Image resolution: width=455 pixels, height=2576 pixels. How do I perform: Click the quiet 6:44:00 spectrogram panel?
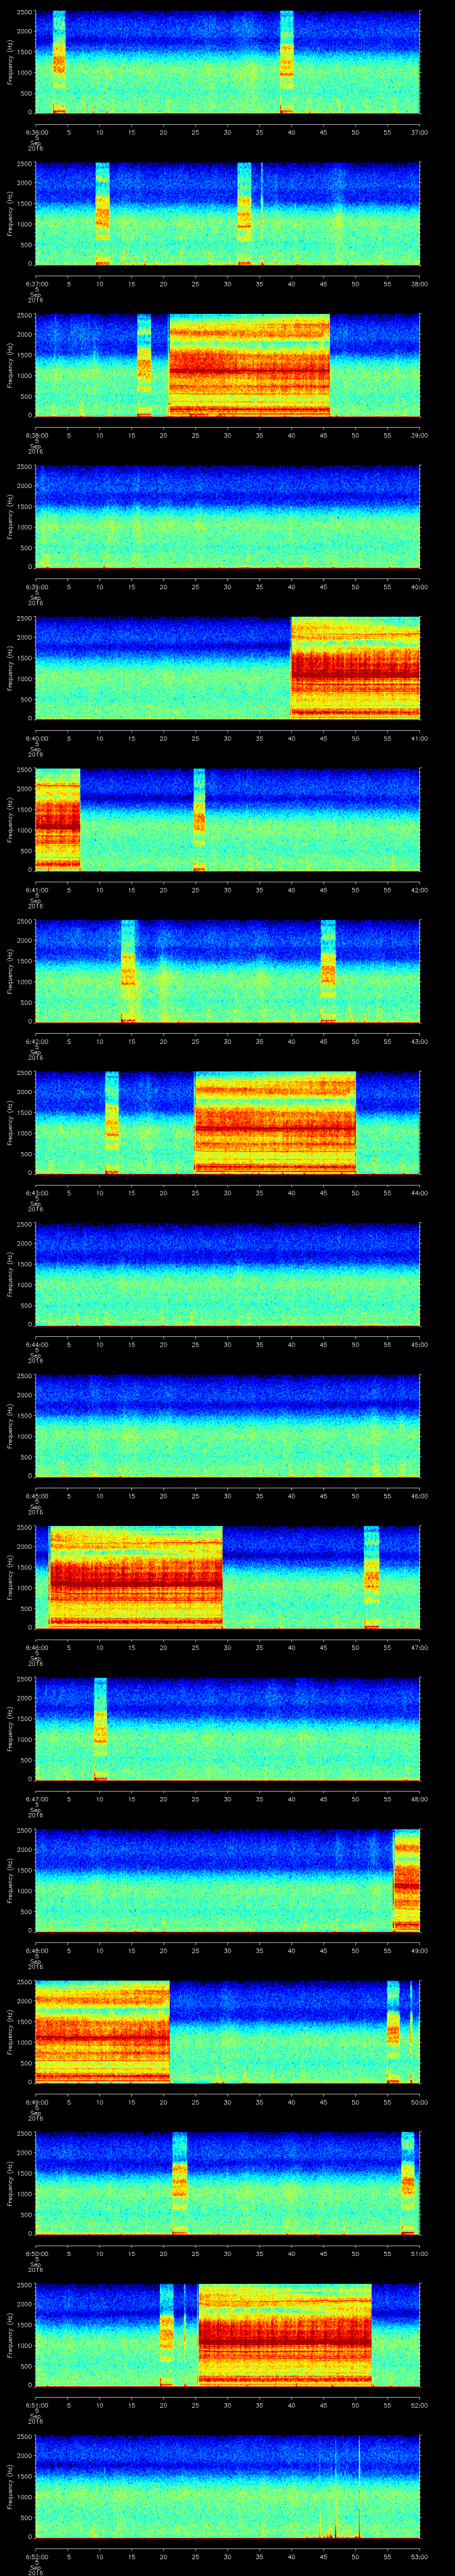pyautogui.click(x=227, y=1274)
